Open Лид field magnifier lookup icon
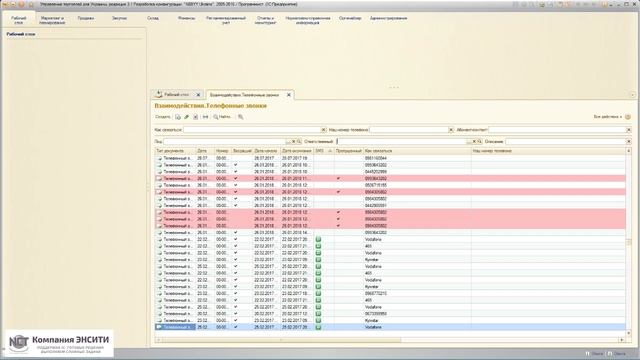The image size is (640, 360). 299,142
